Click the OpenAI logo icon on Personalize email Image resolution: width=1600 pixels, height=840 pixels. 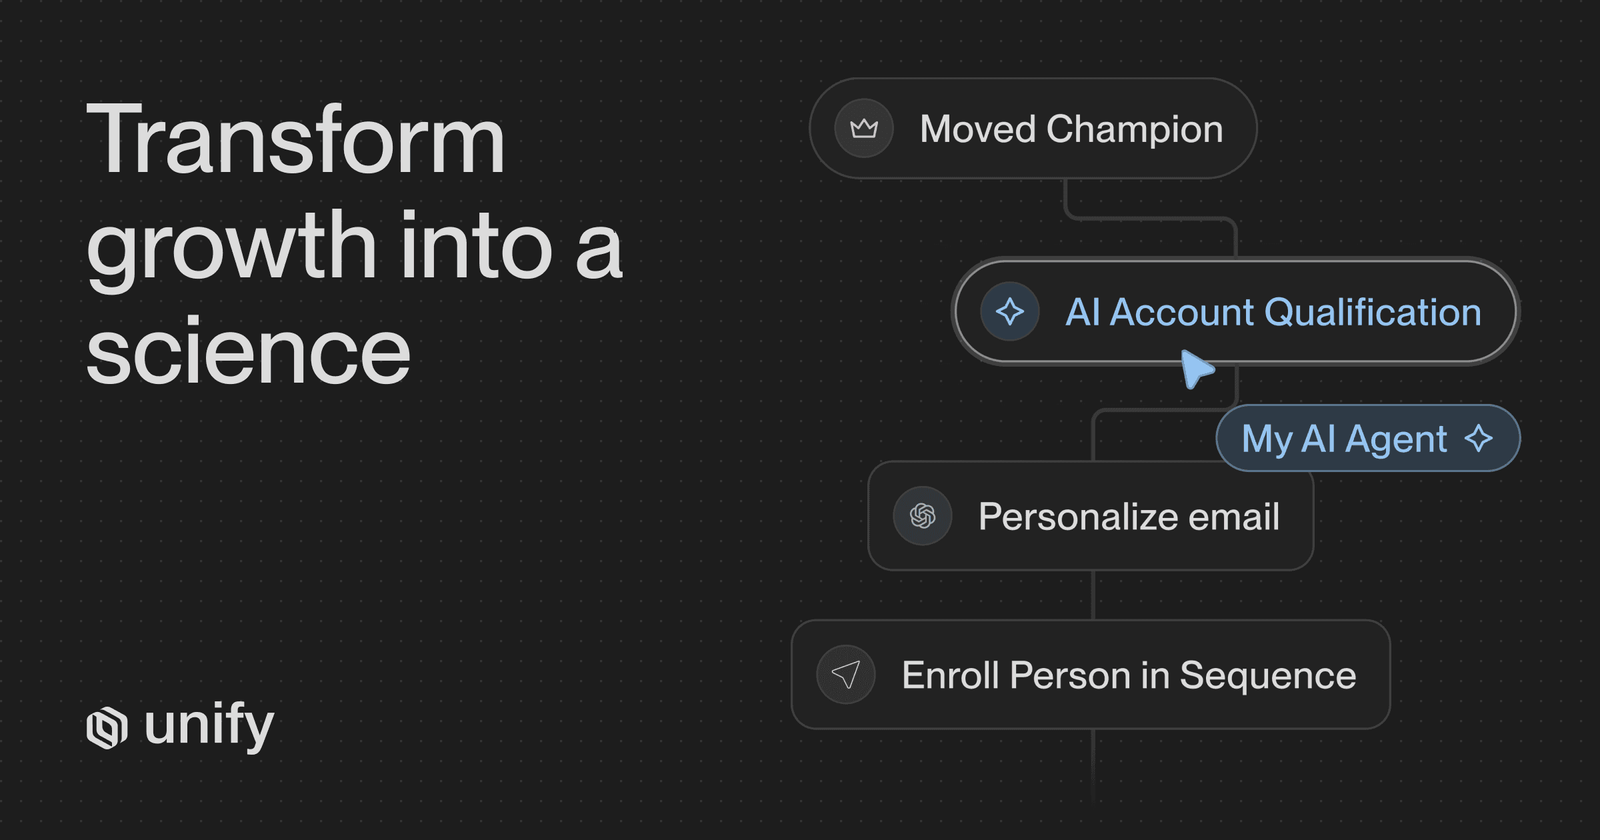922,516
